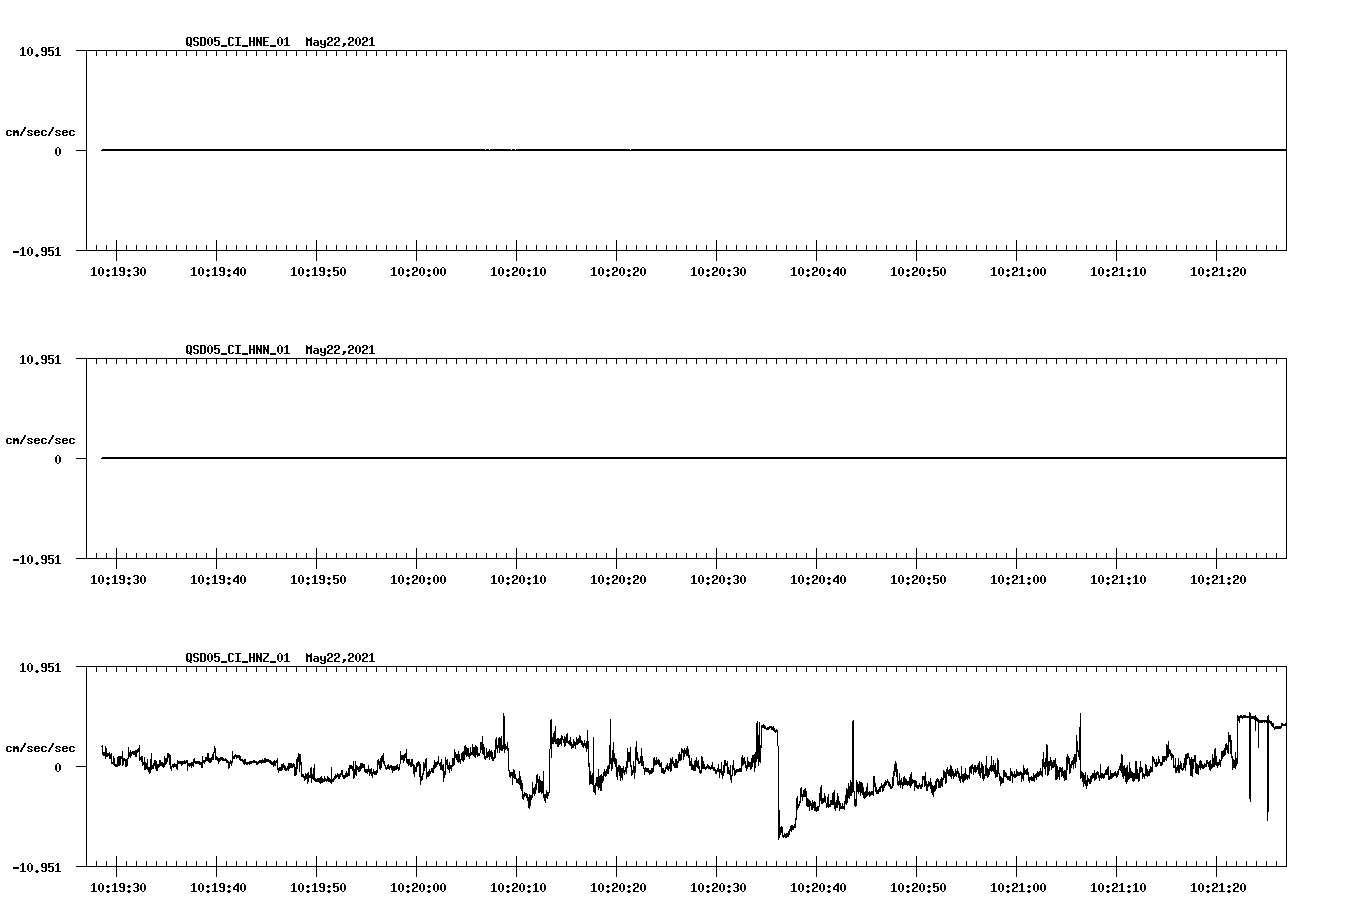Click the 10:20:50 time label under HNE plot
This screenshot has height=924, width=1358.
click(918, 271)
